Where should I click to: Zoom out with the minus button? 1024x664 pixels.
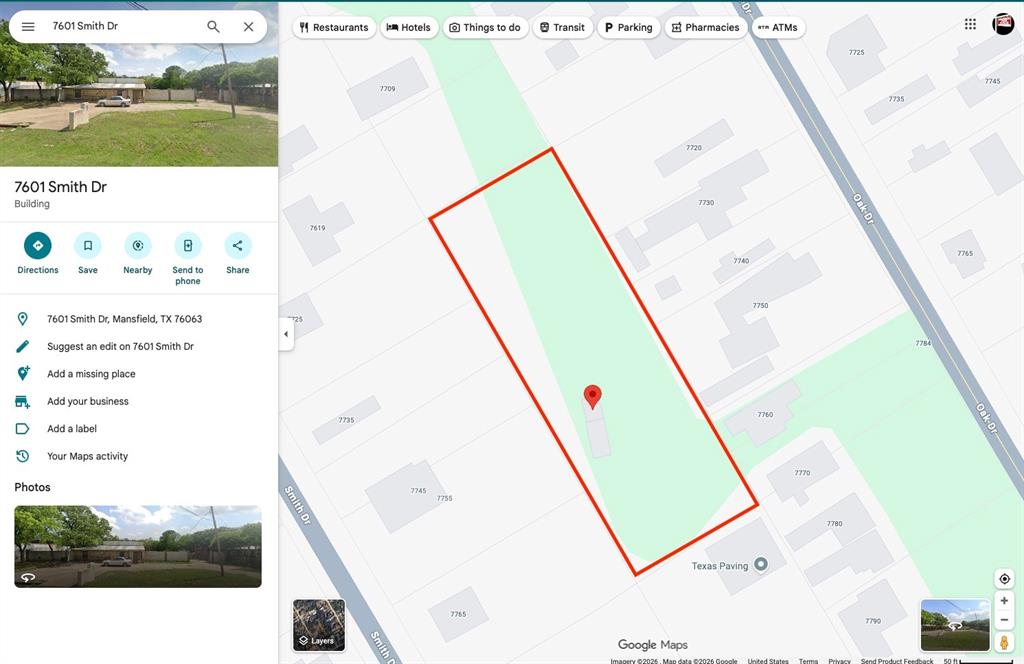click(x=1004, y=620)
